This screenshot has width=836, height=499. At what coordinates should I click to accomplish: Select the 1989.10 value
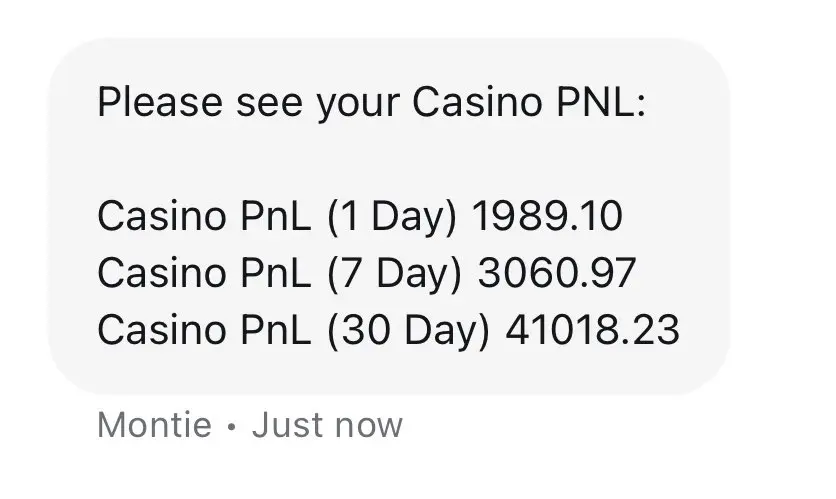pos(548,216)
